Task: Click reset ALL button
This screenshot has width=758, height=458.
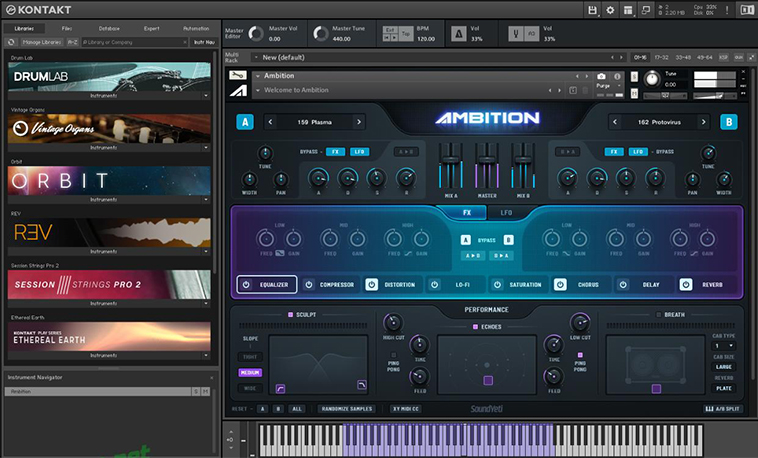Action: (297, 409)
